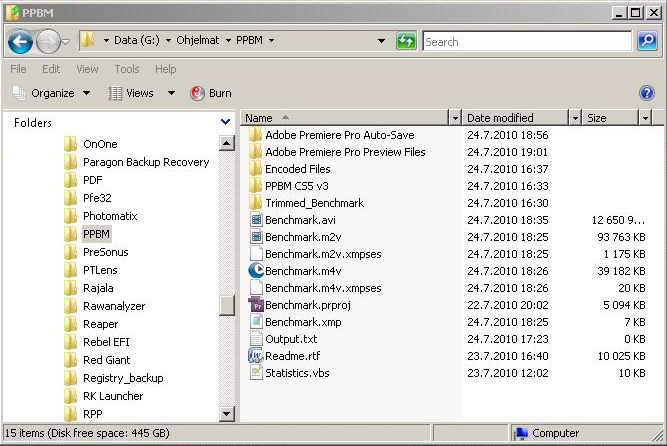Image resolution: width=667 pixels, height=446 pixels.
Task: Select the Trimmed_Benchmark folder icon
Action: 255,203
